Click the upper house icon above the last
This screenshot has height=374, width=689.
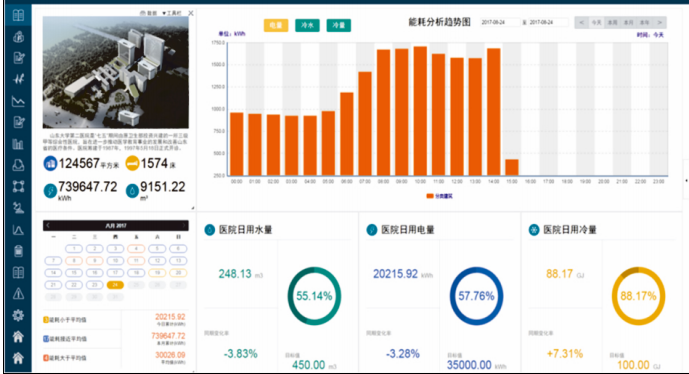18,337
